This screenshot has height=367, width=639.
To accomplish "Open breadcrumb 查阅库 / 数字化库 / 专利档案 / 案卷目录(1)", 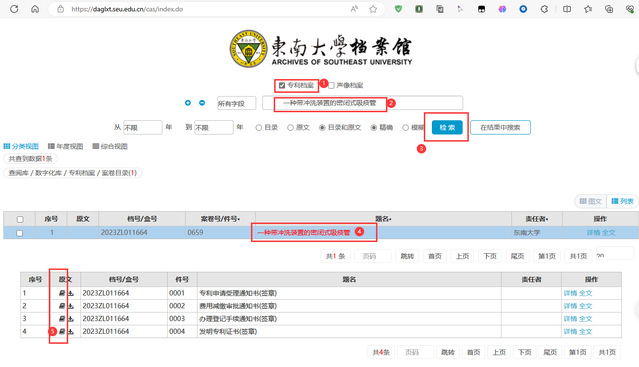I will (73, 173).
